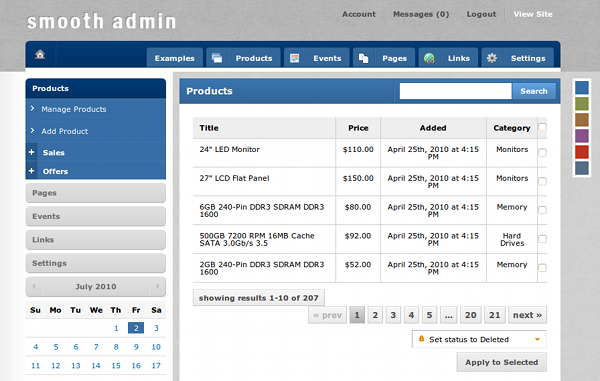Screen dimensions: 600x381
Task: Expand the Sales section plus icon
Action: coord(32,152)
